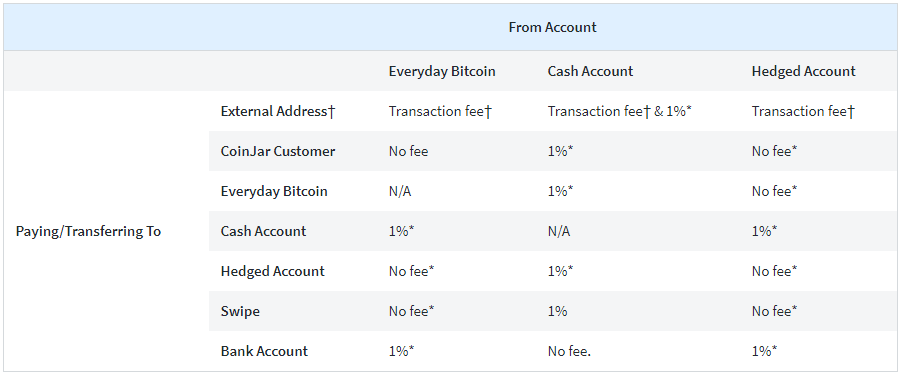
Task: Select the Hedged Account column header
Action: [804, 71]
